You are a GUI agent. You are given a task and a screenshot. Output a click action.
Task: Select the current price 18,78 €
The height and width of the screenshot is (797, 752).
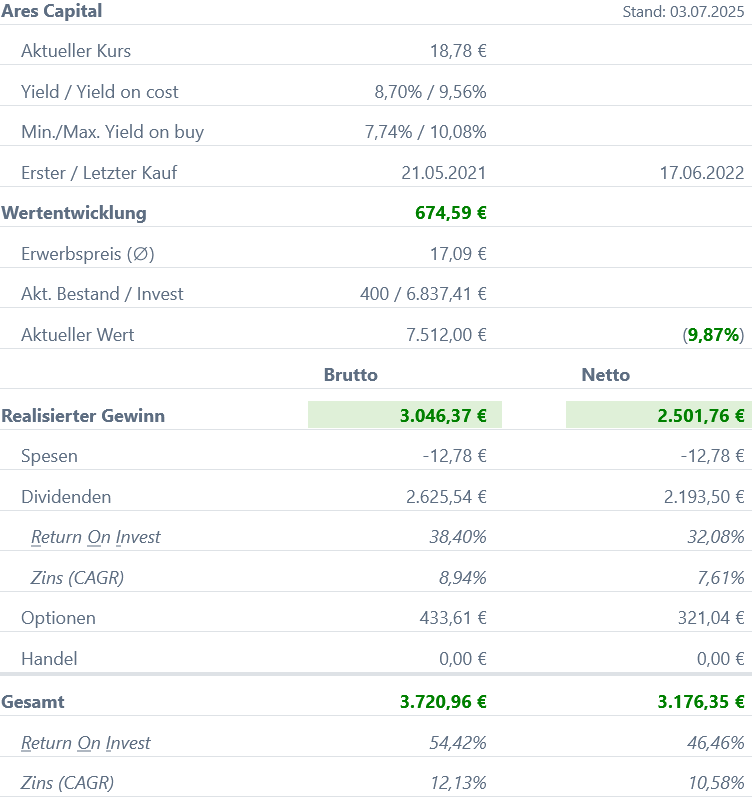[x=458, y=51]
